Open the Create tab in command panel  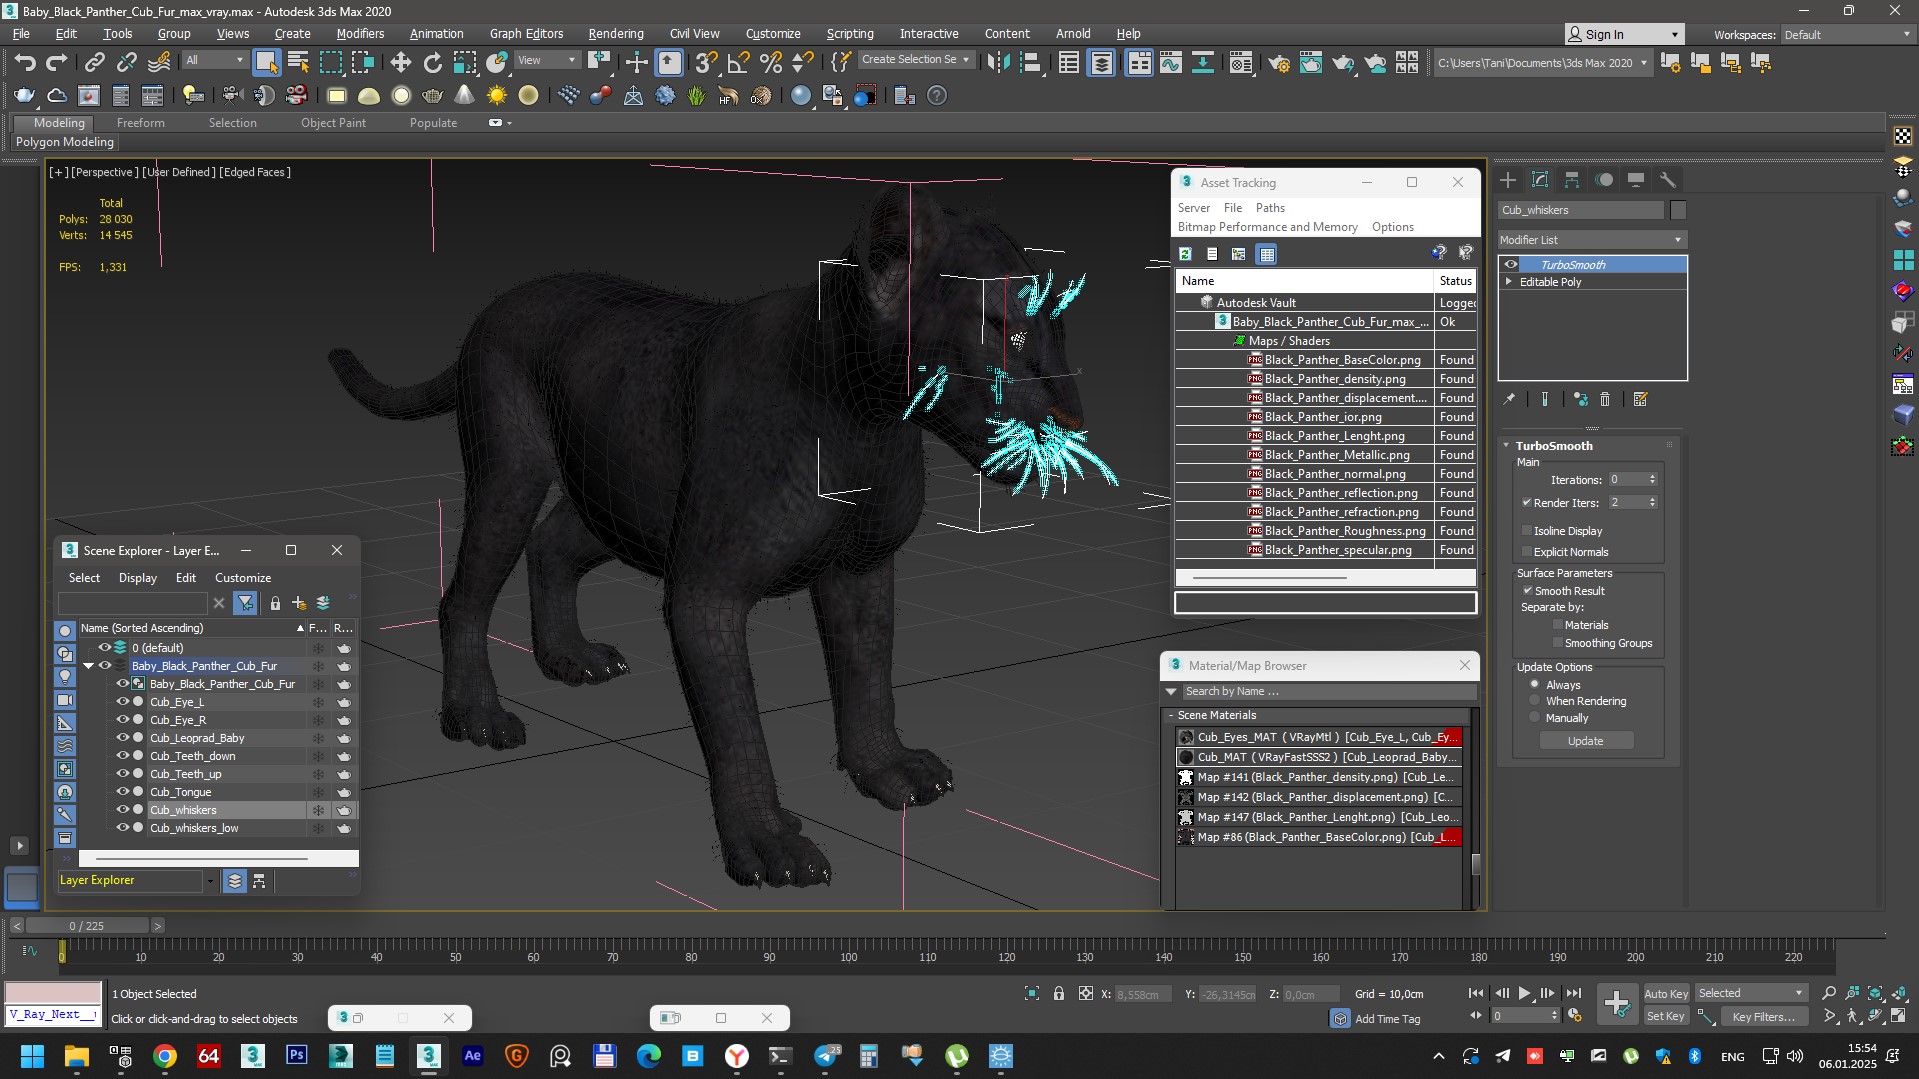click(x=1508, y=180)
